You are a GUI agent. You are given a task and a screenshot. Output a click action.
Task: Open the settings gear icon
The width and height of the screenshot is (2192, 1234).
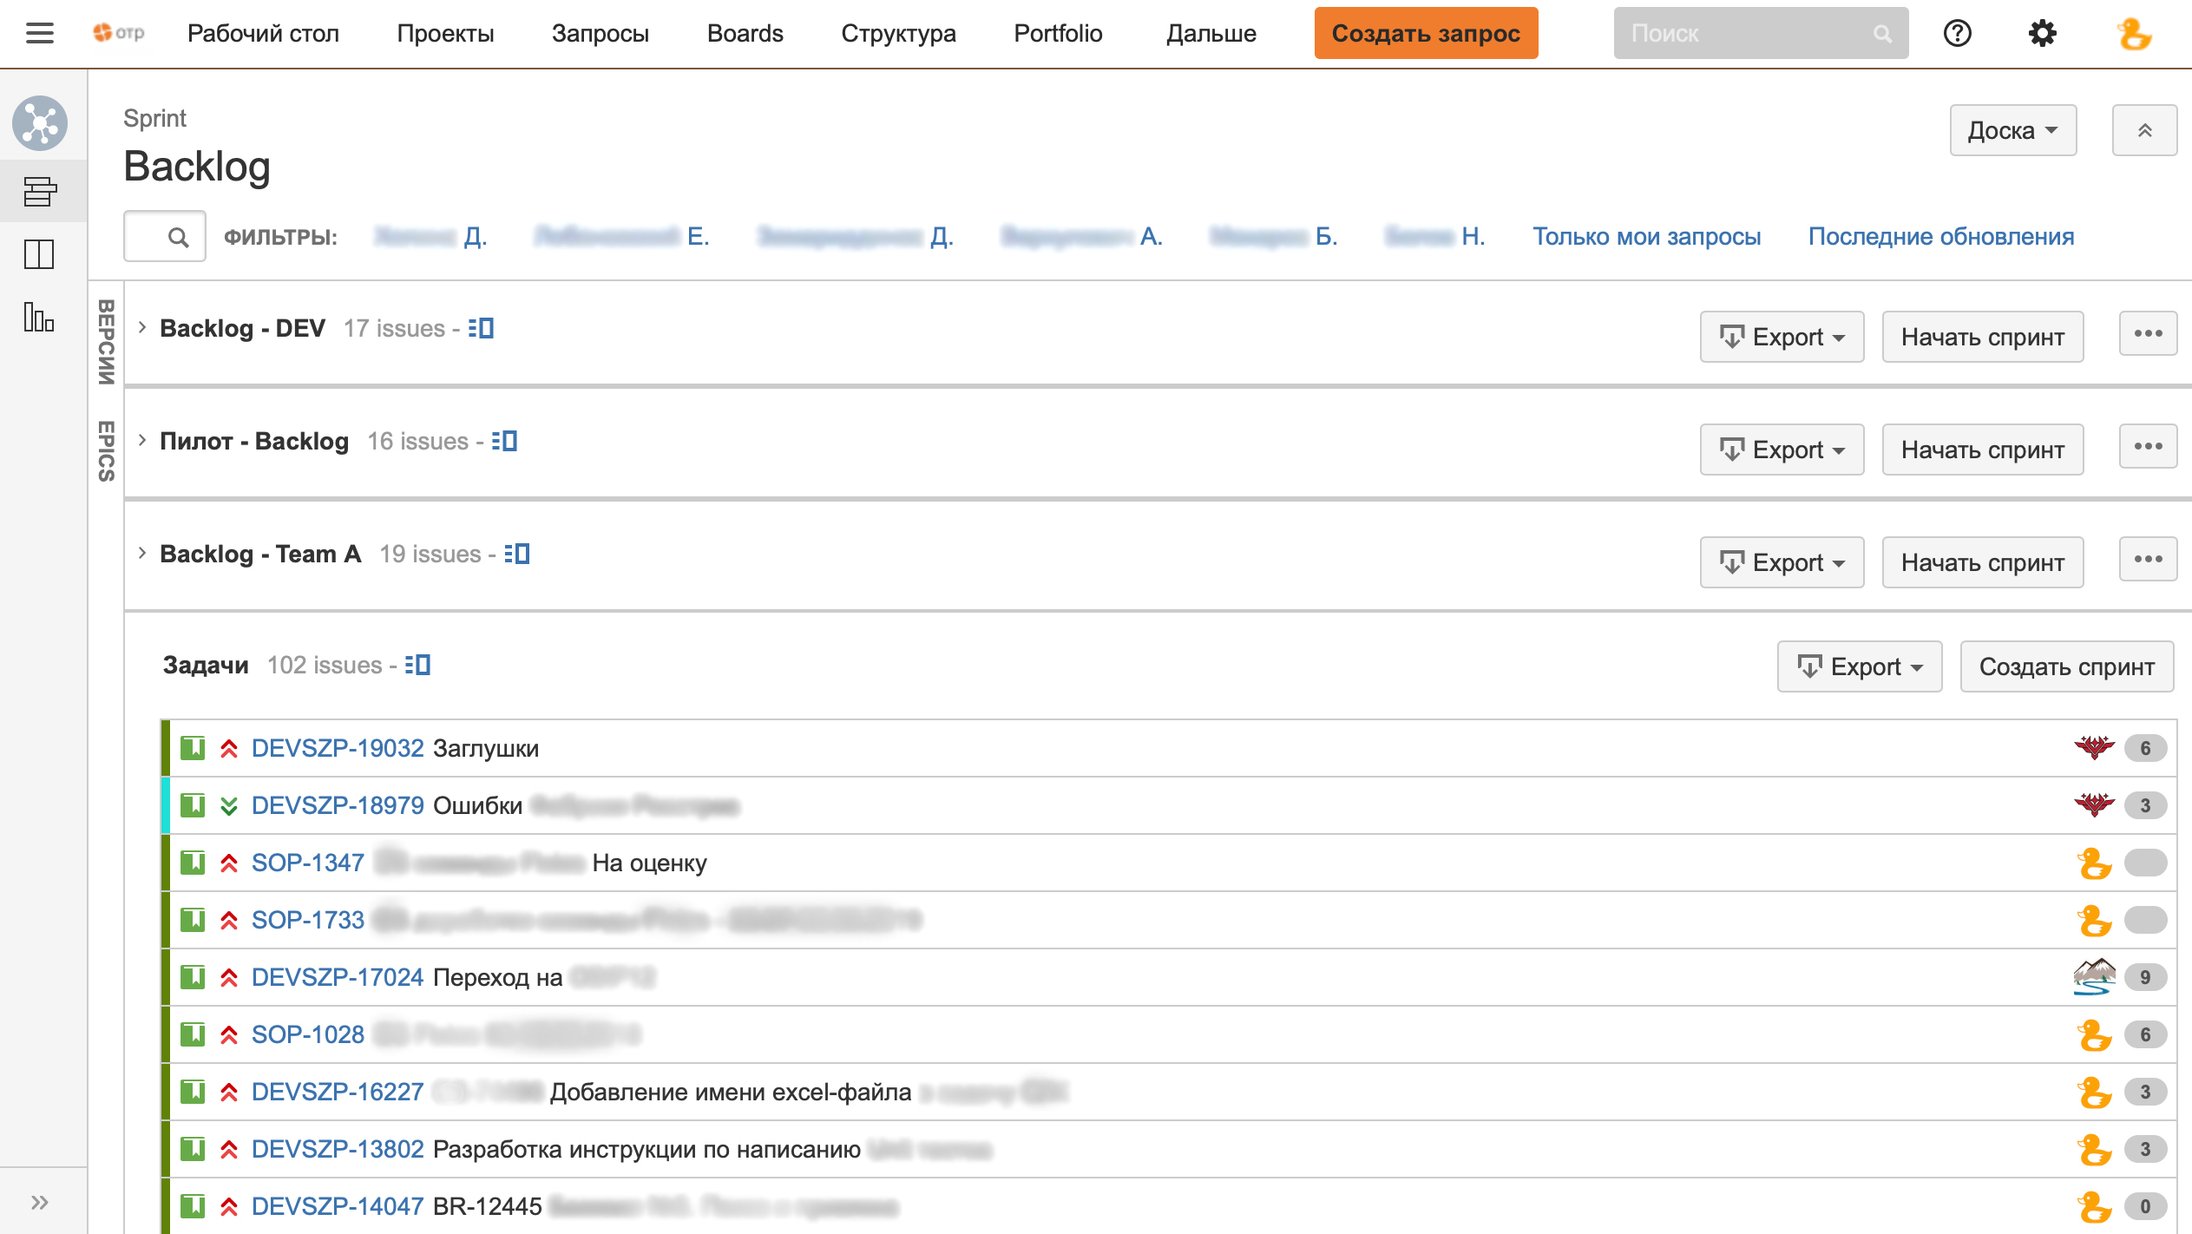coord(2042,33)
